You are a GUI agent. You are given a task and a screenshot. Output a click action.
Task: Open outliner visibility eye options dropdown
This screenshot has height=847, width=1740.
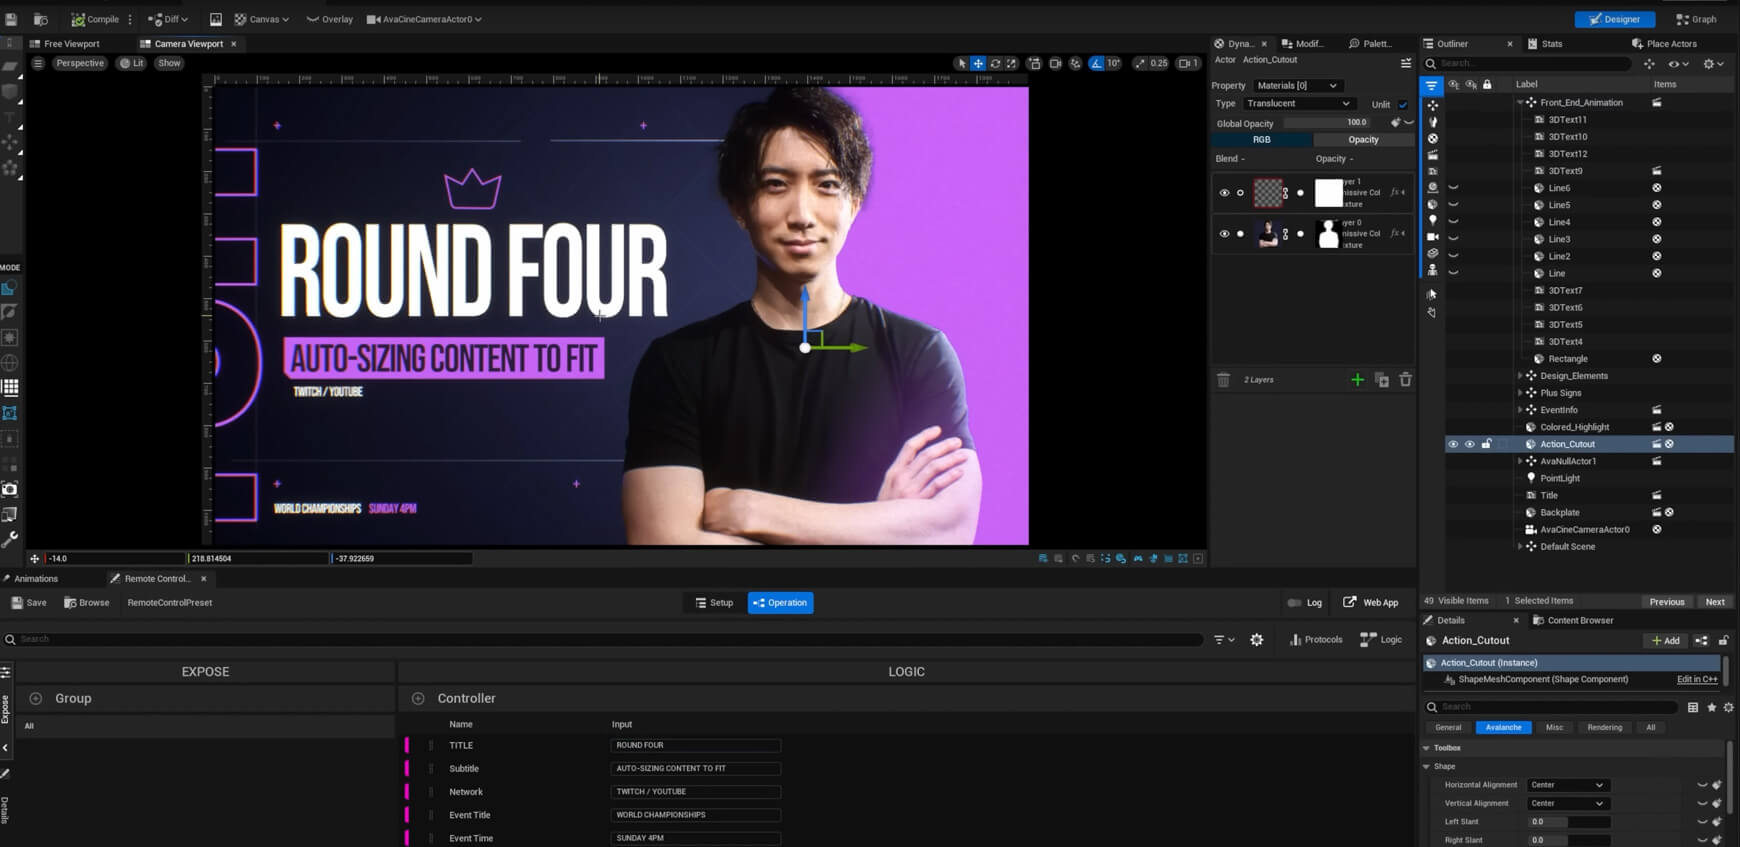pyautogui.click(x=1679, y=64)
